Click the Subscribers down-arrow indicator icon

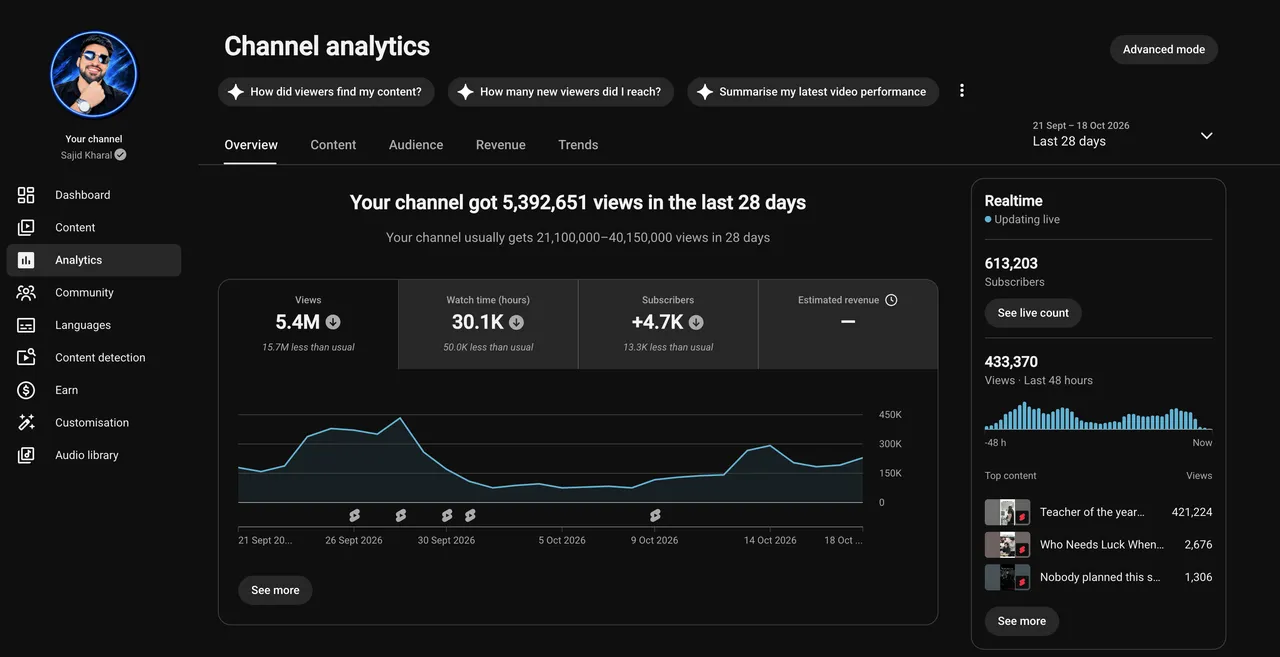(x=696, y=322)
